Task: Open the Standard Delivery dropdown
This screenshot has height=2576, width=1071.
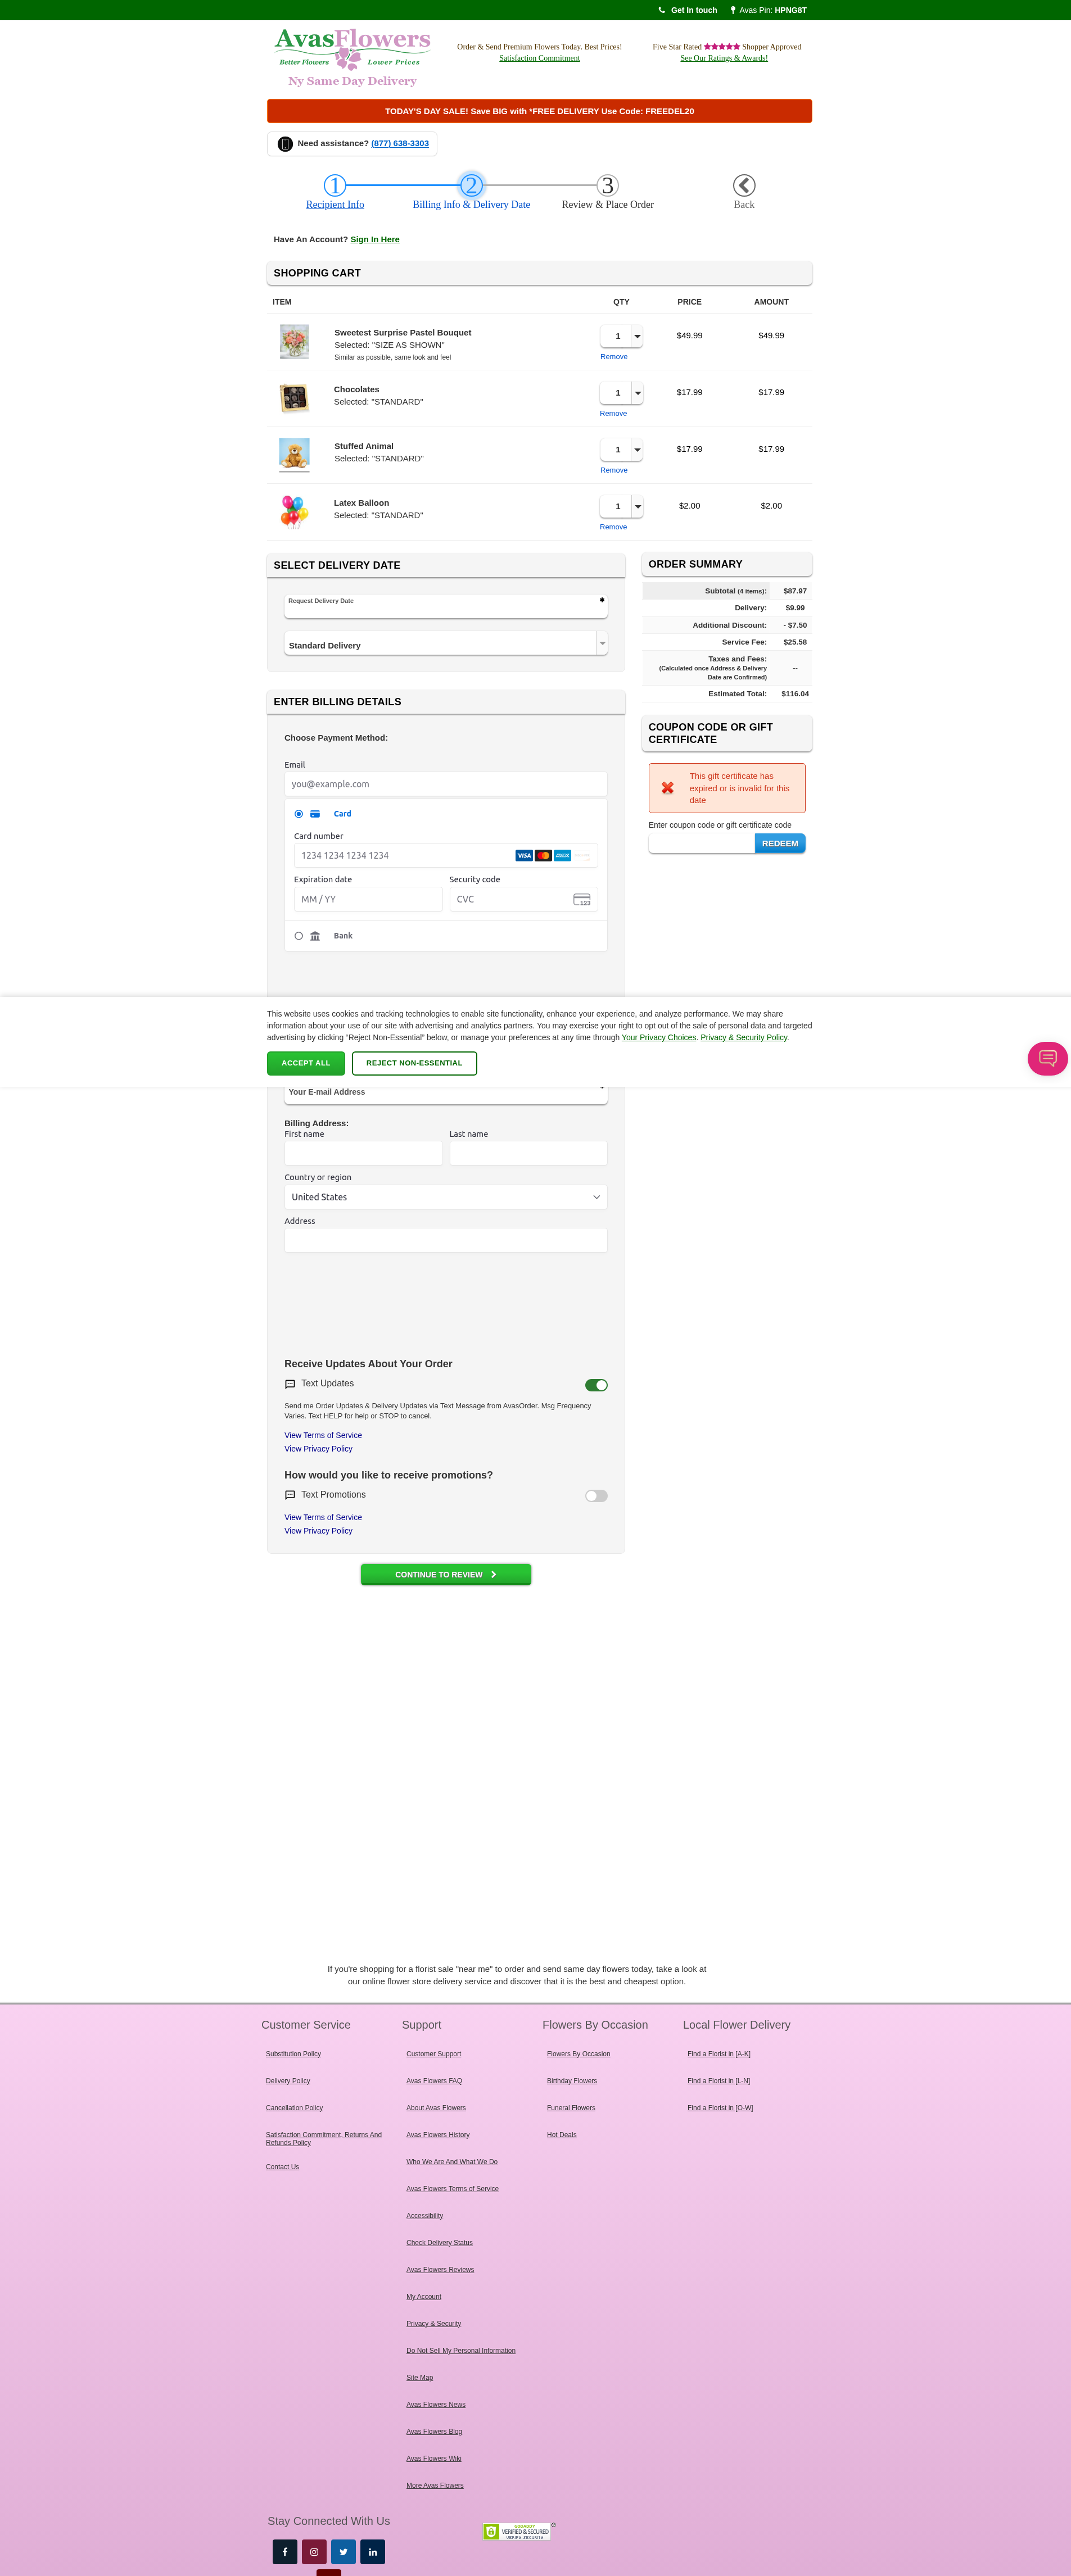Action: point(445,645)
